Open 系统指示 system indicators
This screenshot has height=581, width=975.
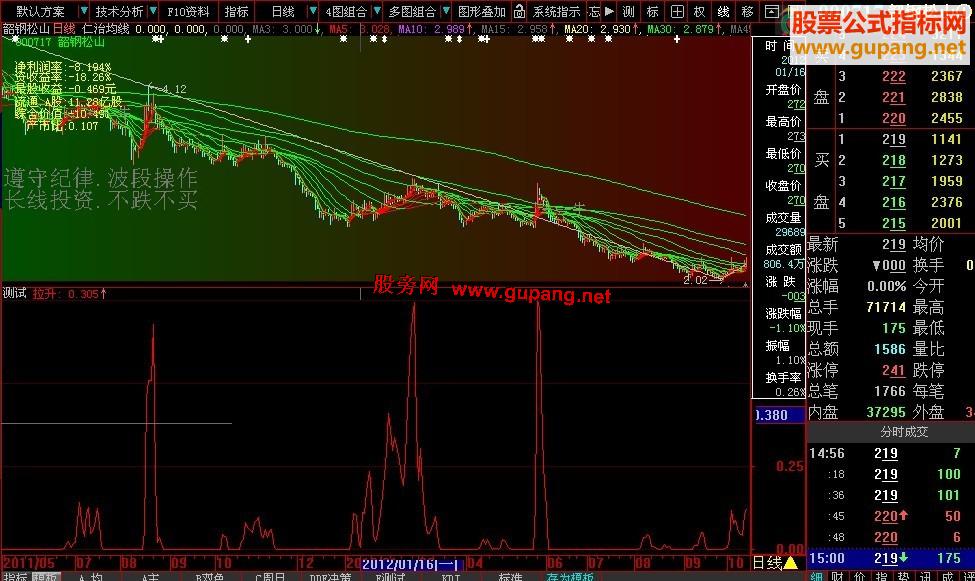[x=557, y=11]
